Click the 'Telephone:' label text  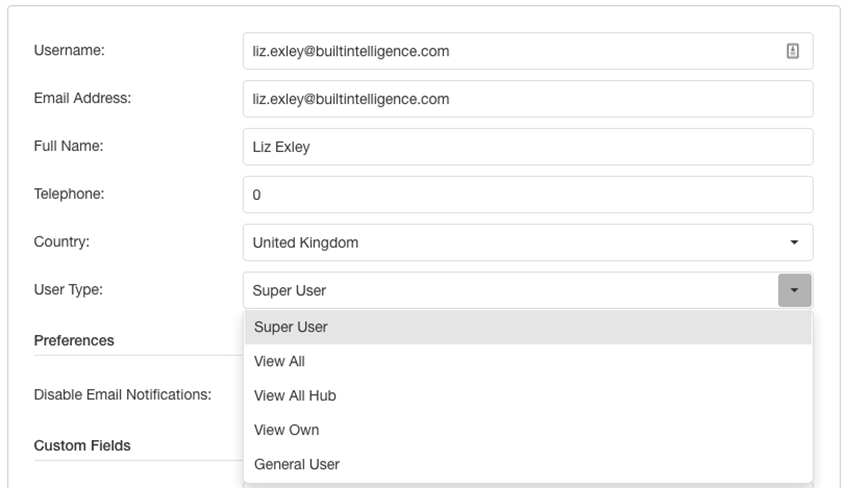[x=69, y=194]
